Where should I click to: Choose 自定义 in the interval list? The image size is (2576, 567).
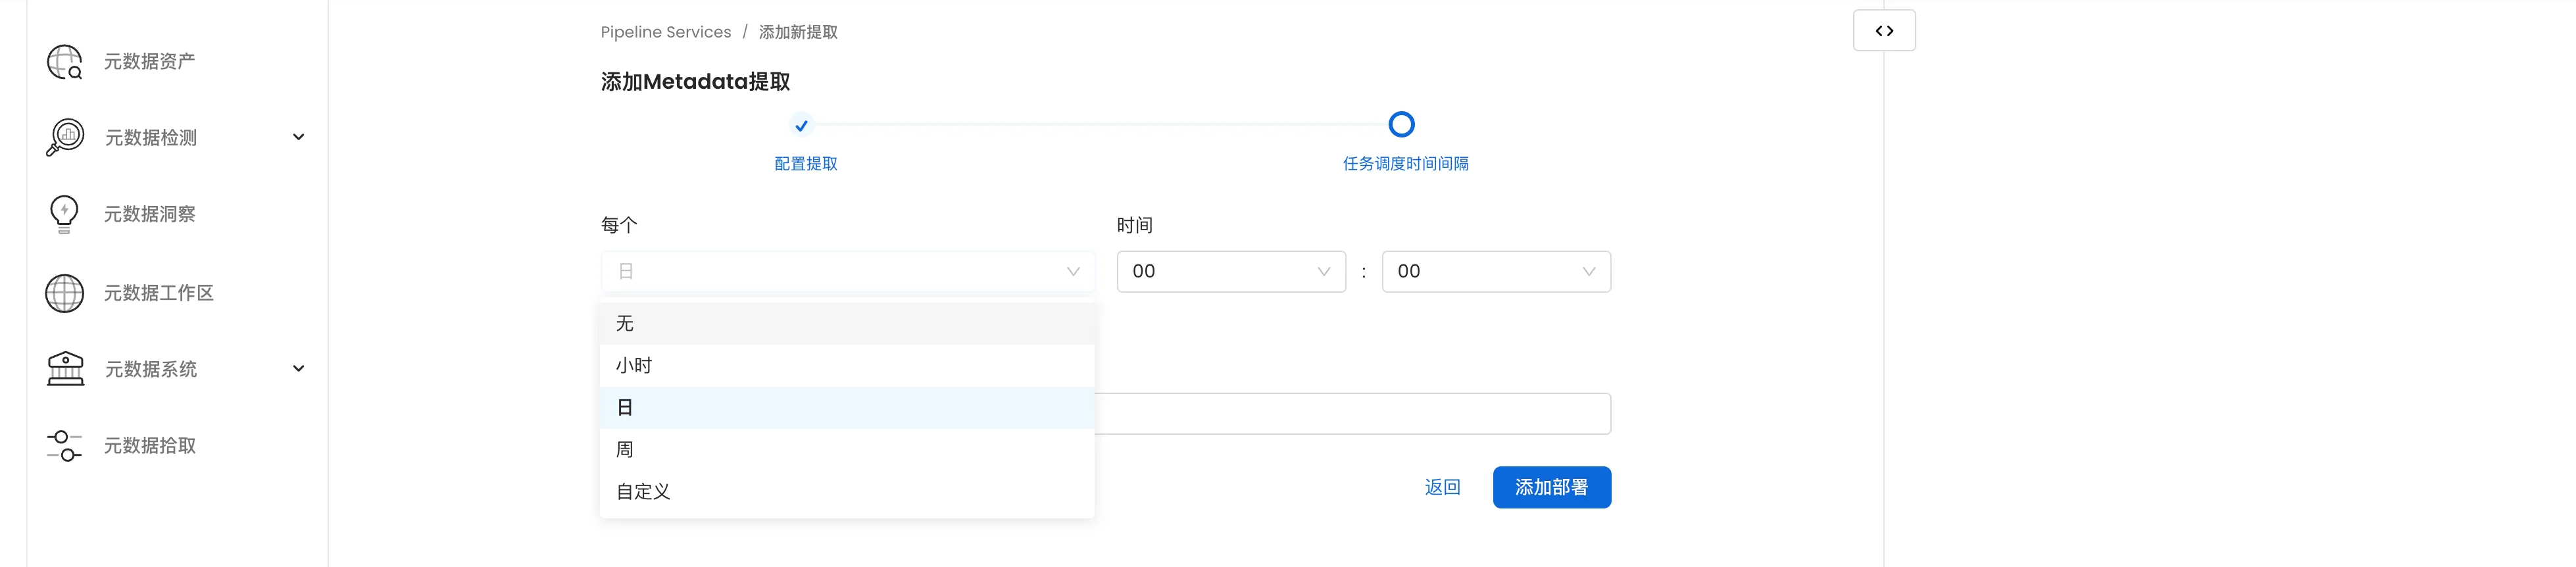pyautogui.click(x=643, y=492)
